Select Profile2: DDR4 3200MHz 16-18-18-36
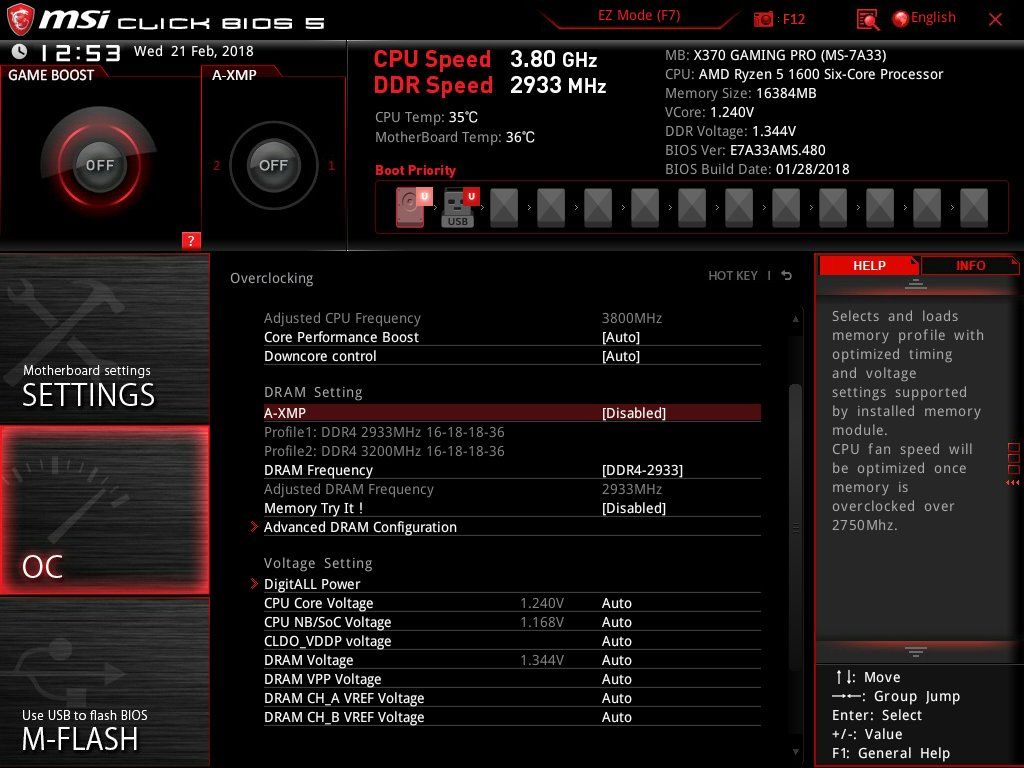Viewport: 1024px width, 768px height. point(384,451)
